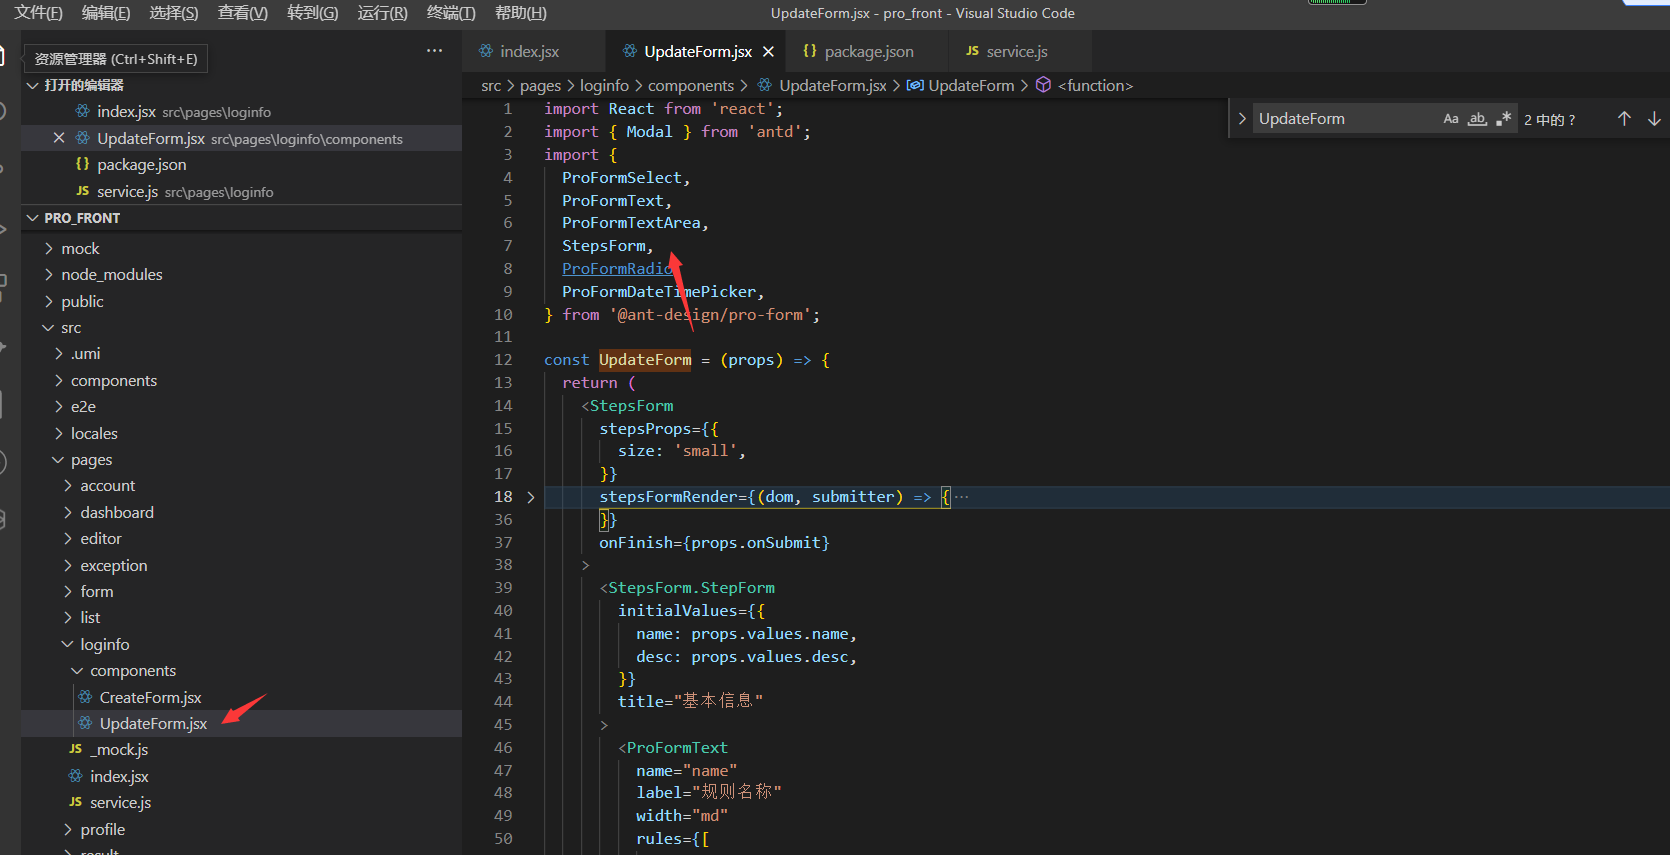This screenshot has height=855, width=1670.
Task: Expand replace field in find widget
Action: pyautogui.click(x=1242, y=119)
